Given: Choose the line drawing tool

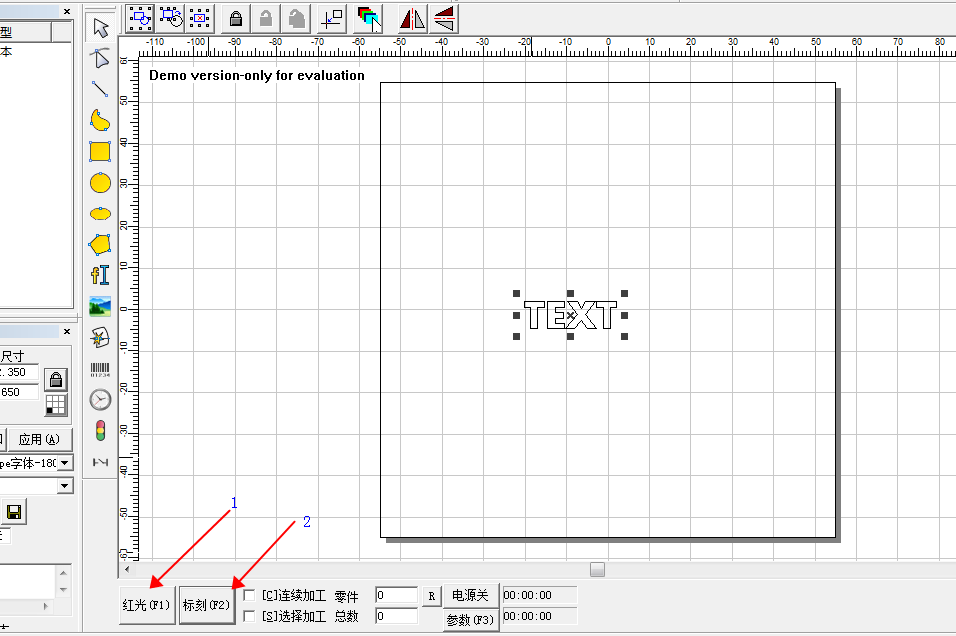Looking at the screenshot, I should tap(100, 89).
